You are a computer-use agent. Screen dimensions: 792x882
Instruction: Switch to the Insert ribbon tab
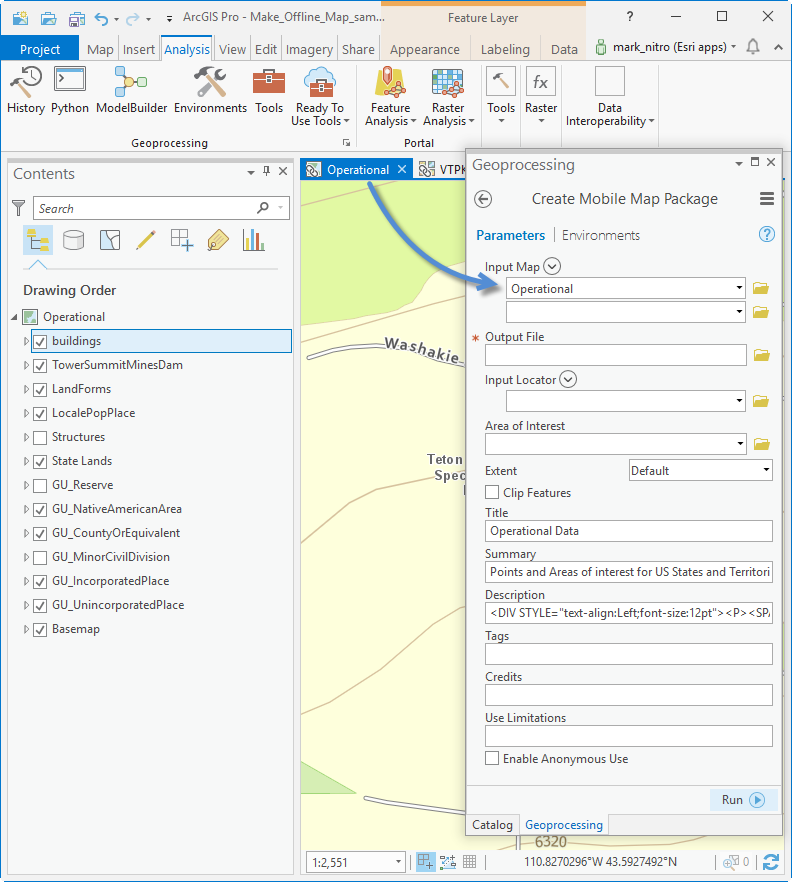(x=138, y=50)
